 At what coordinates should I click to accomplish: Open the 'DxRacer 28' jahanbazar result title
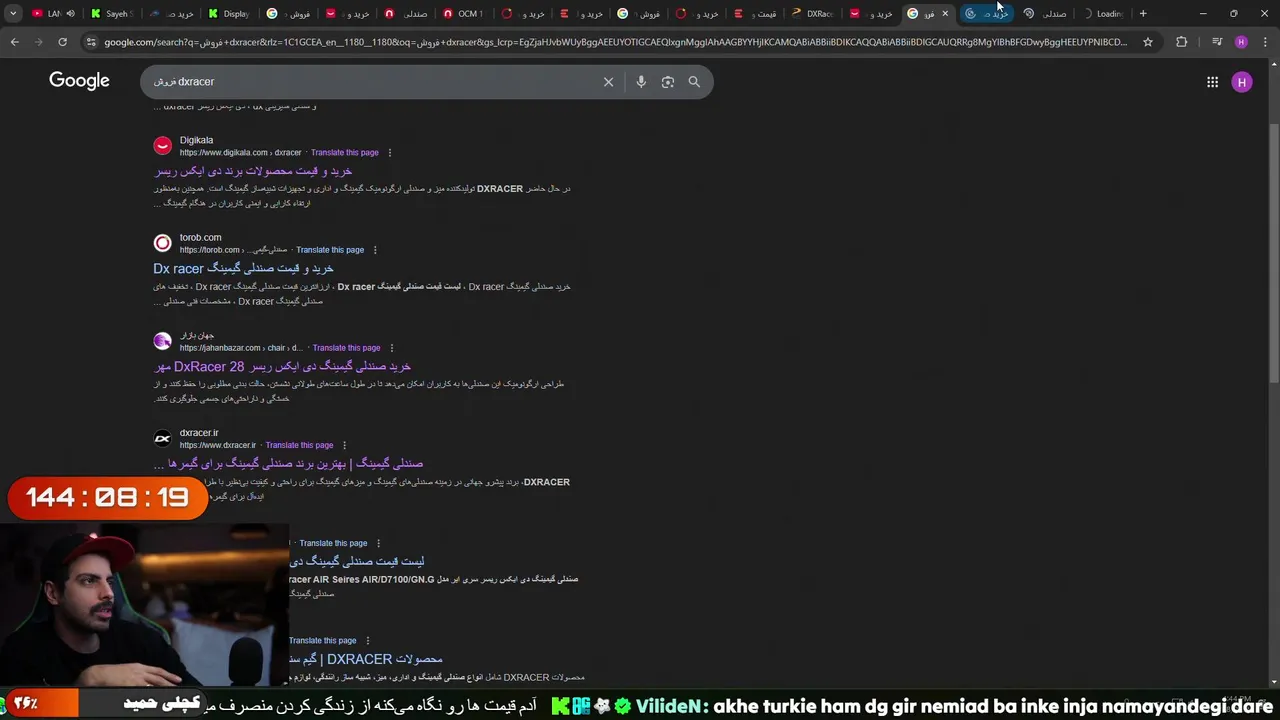283,366
